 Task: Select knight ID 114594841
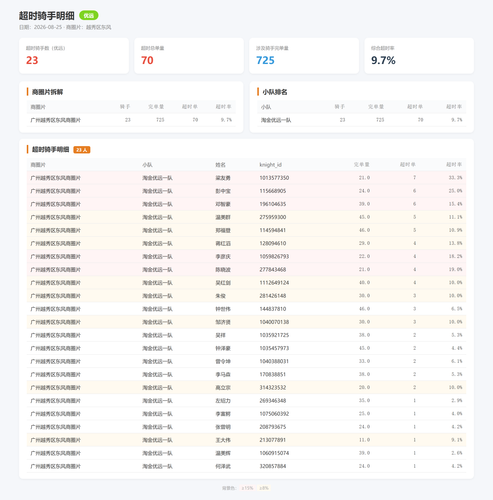(x=273, y=230)
